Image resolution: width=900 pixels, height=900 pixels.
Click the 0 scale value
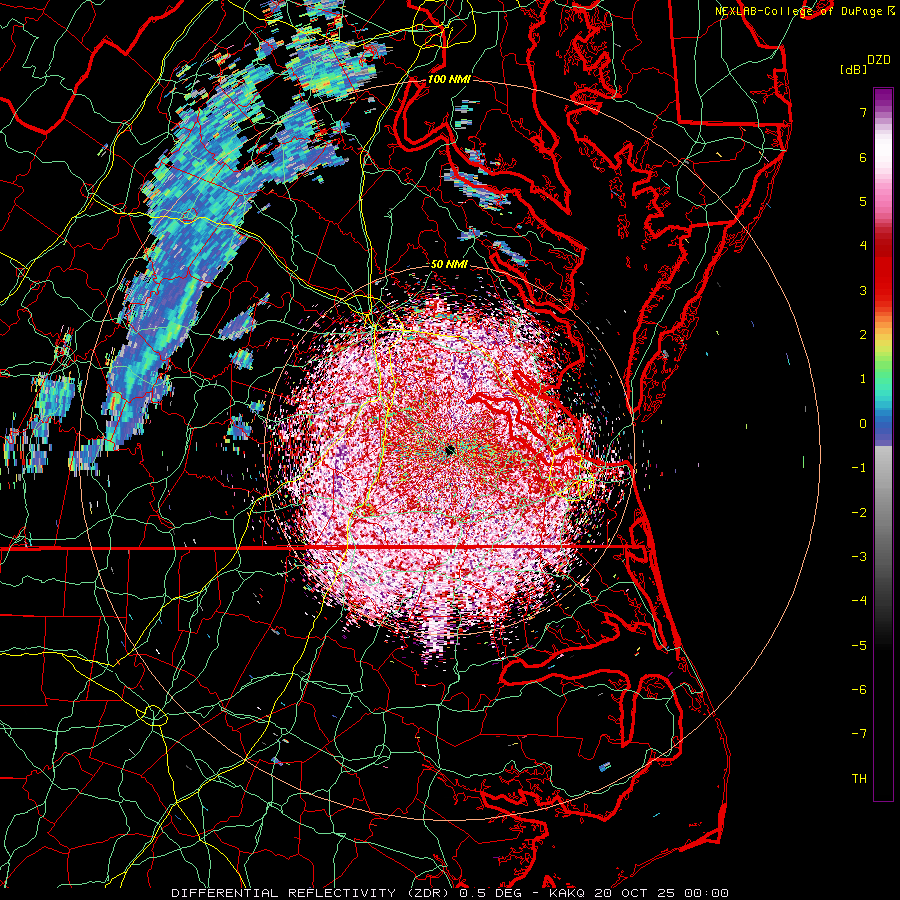[863, 424]
